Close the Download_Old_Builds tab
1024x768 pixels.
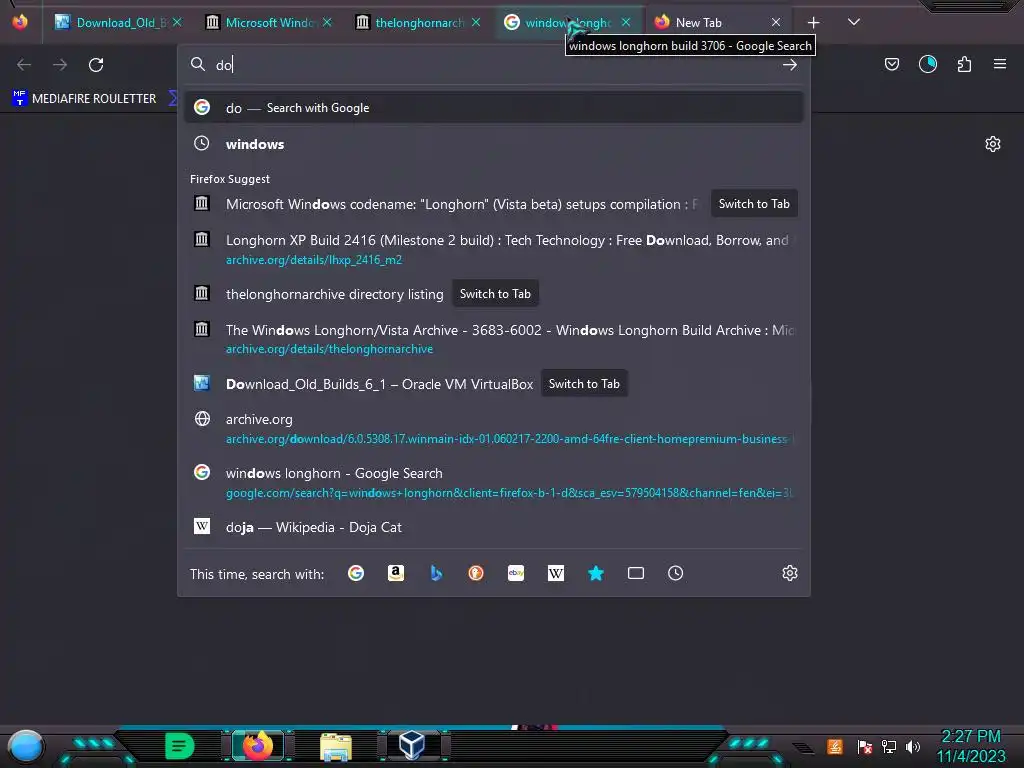pyautogui.click(x=177, y=22)
